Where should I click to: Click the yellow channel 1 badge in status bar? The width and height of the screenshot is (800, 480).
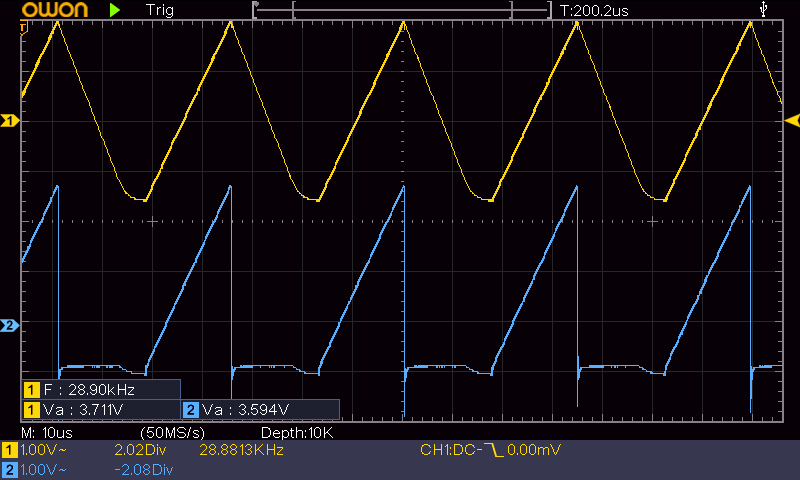(x=9, y=450)
